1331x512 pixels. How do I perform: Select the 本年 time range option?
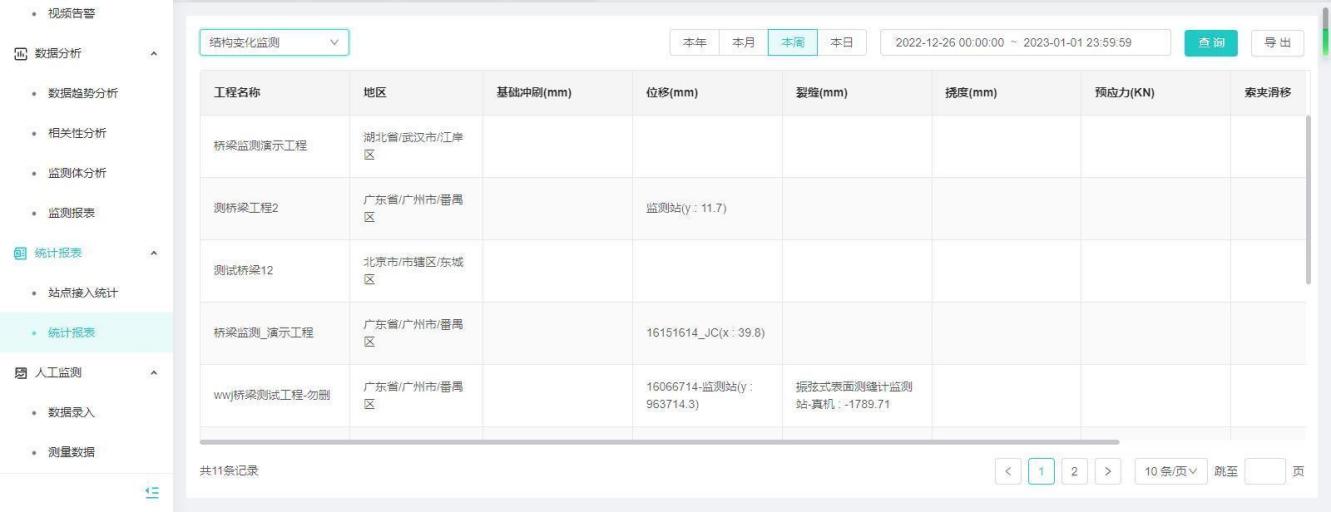pos(695,43)
